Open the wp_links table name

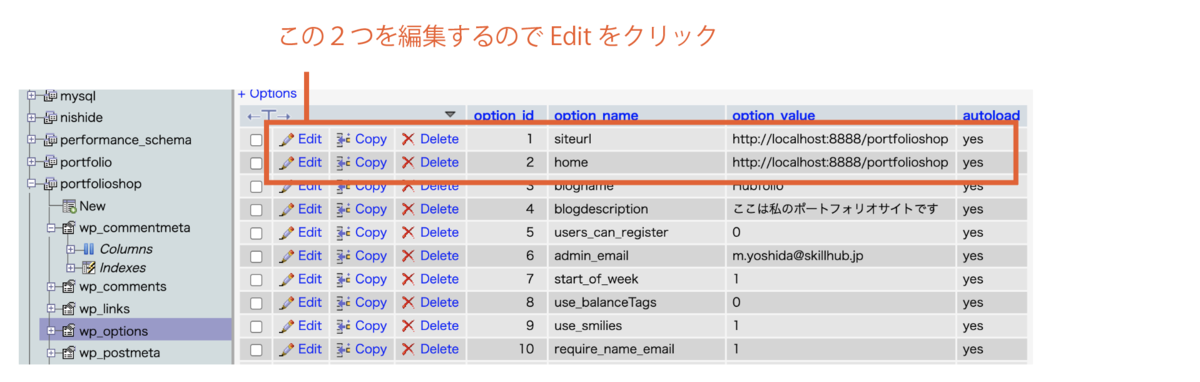pyautogui.click(x=105, y=309)
